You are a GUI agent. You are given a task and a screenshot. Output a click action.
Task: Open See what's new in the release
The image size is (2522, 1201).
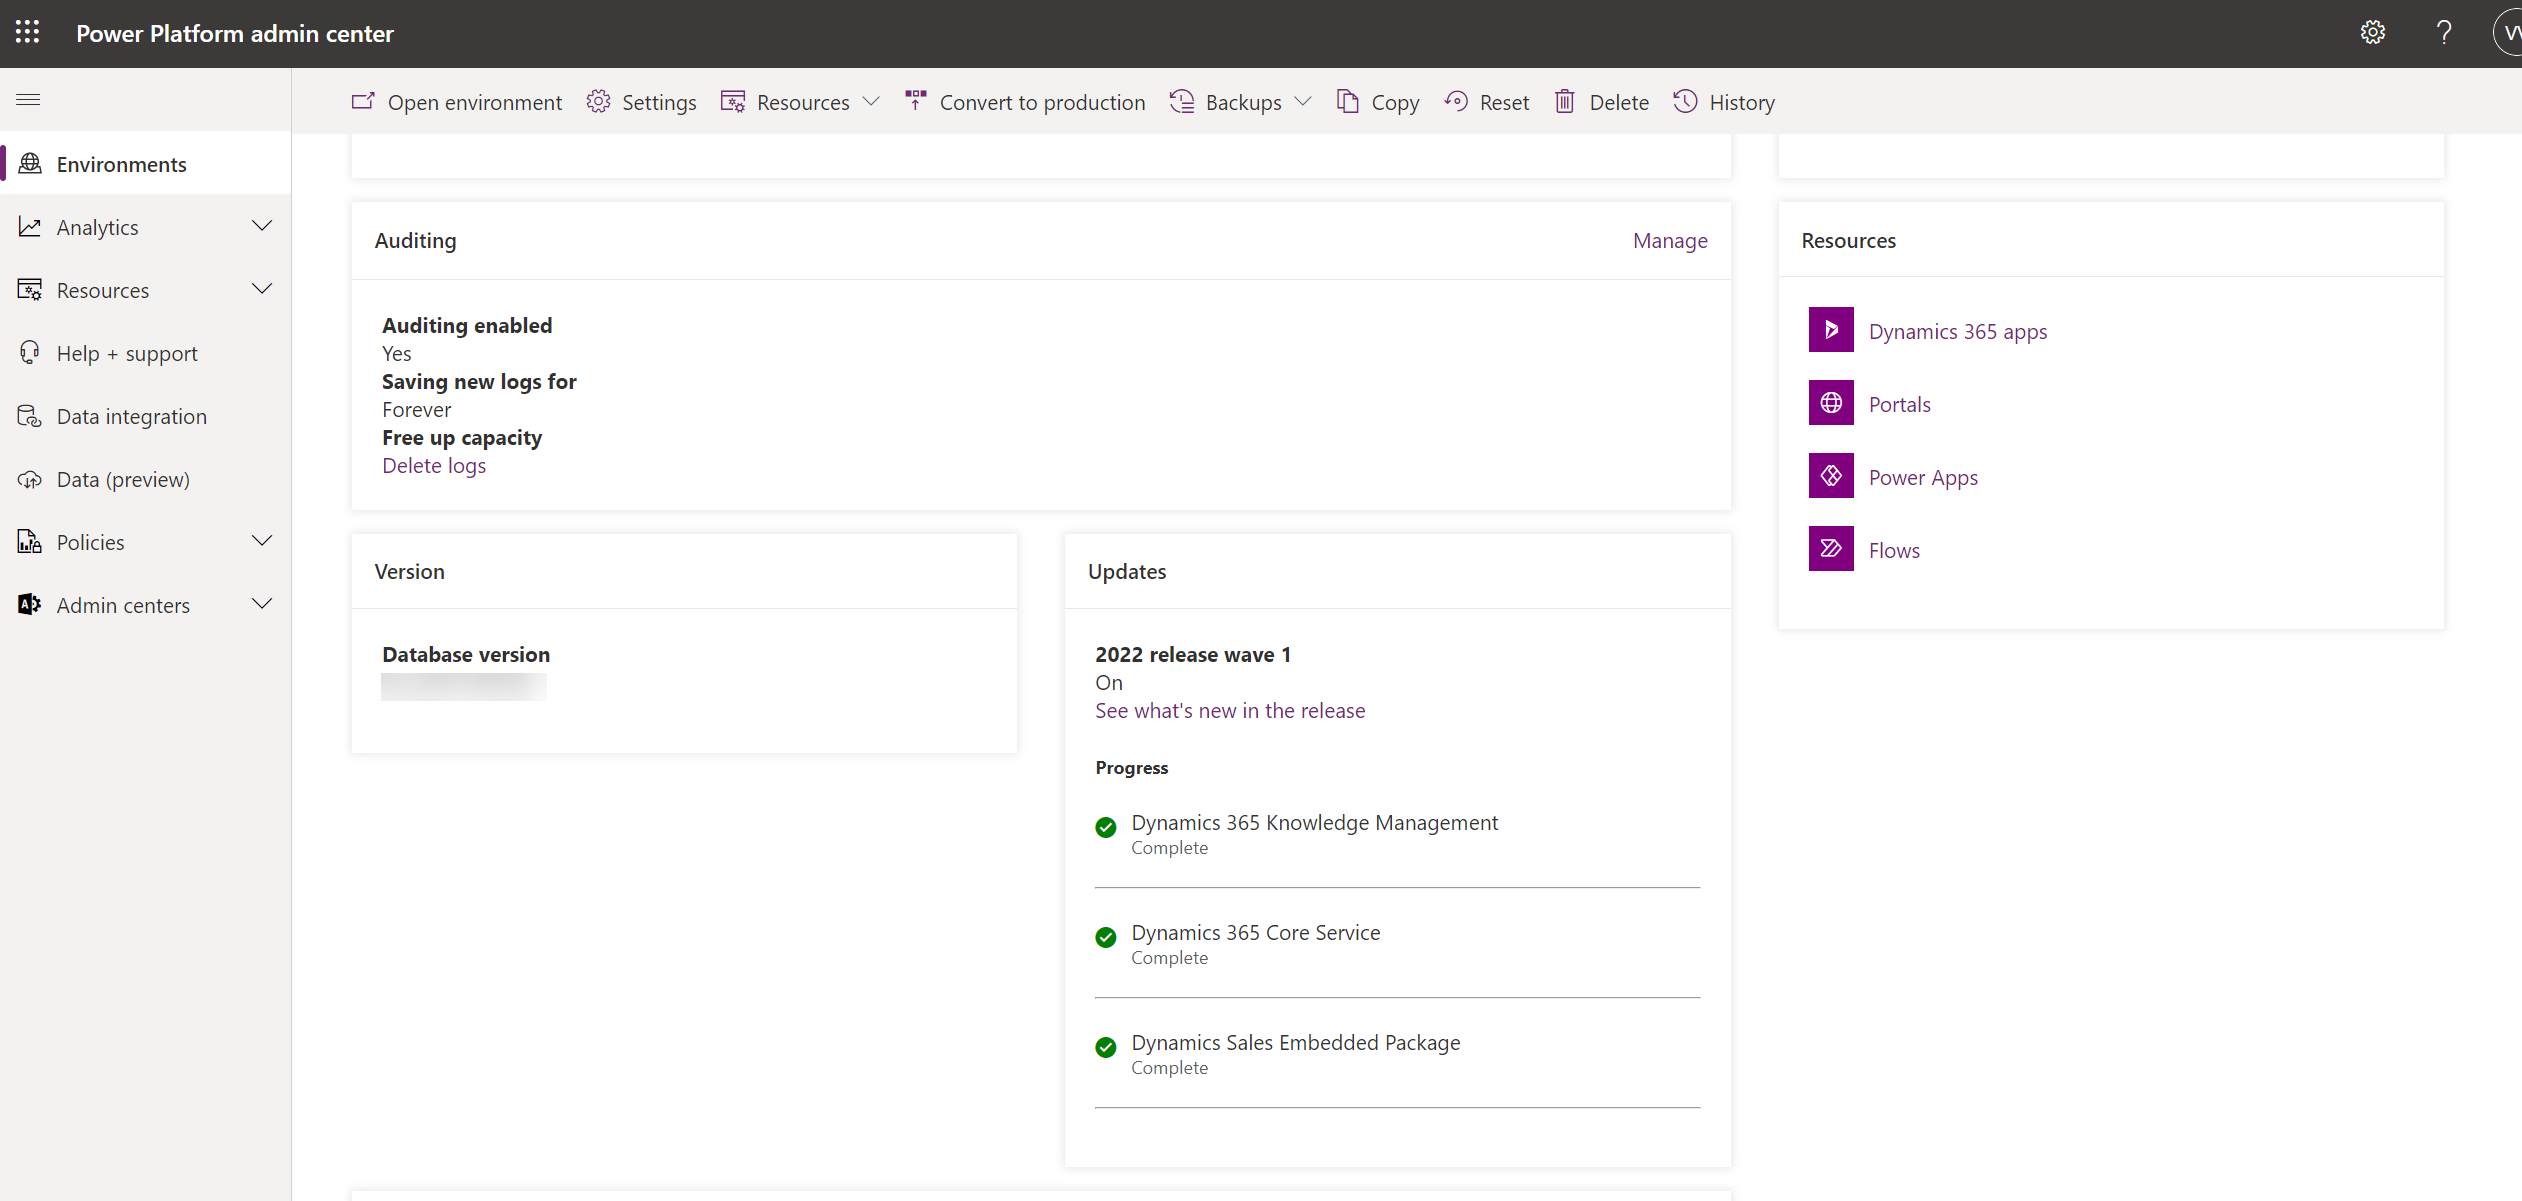(1229, 710)
